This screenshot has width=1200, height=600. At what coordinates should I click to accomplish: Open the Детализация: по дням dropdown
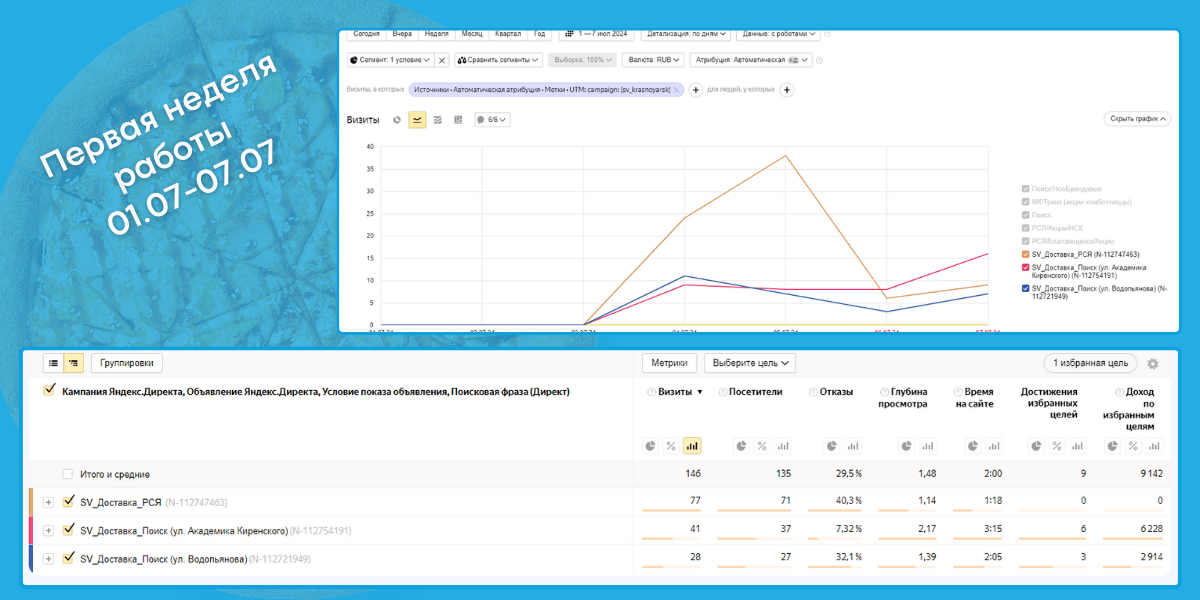[684, 33]
